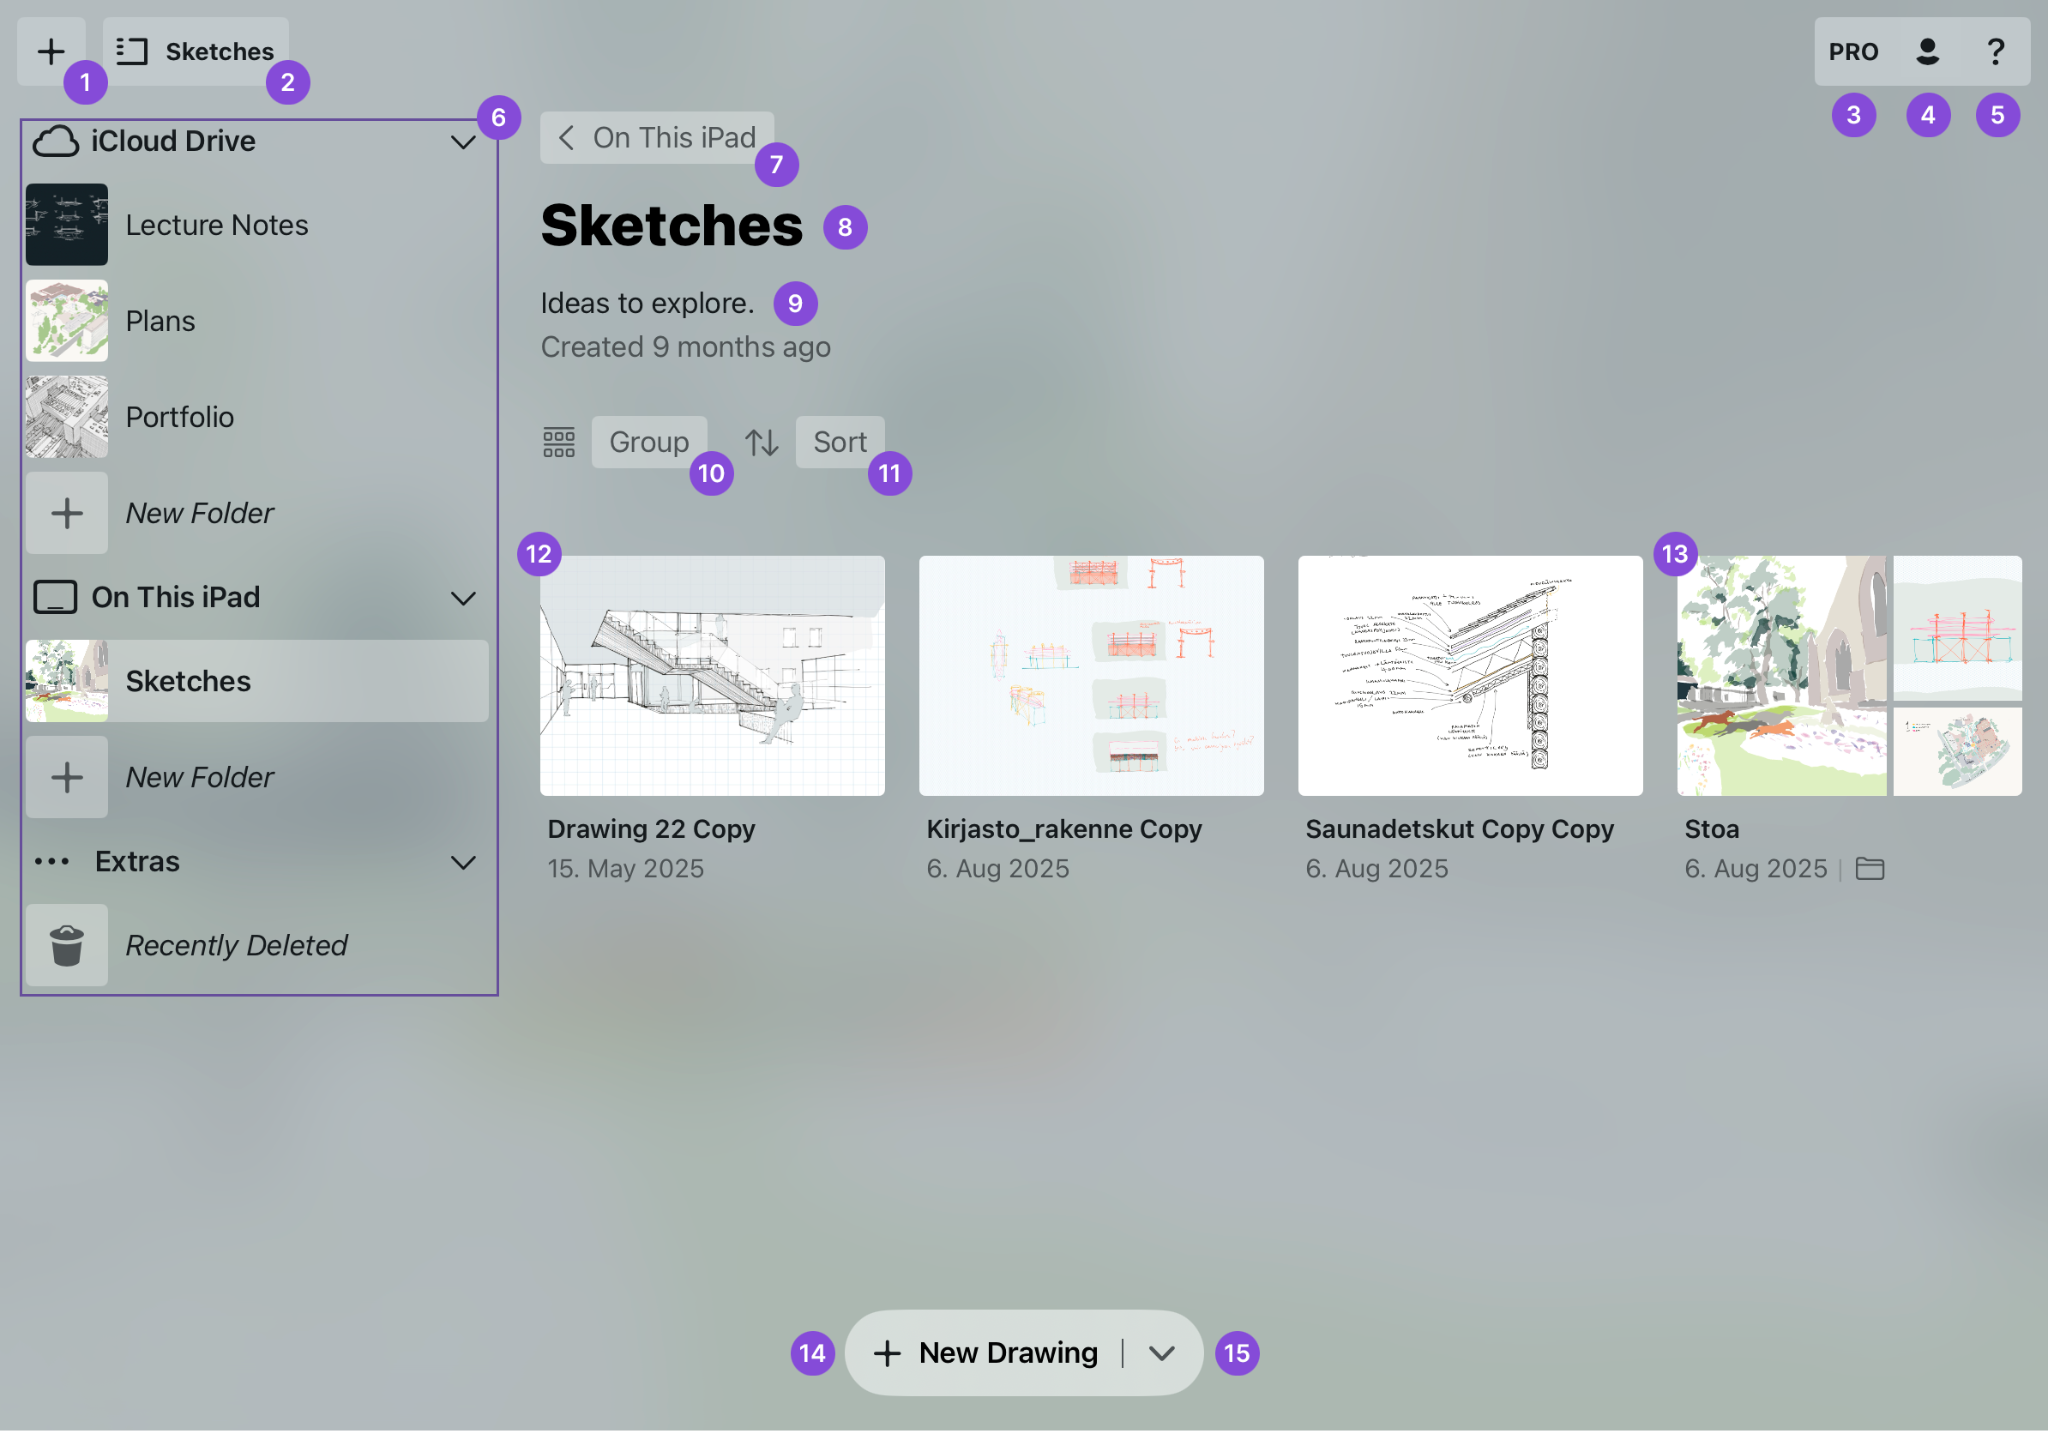The height and width of the screenshot is (1431, 2048).
Task: Click the Plans folder thumbnail
Action: (67, 321)
